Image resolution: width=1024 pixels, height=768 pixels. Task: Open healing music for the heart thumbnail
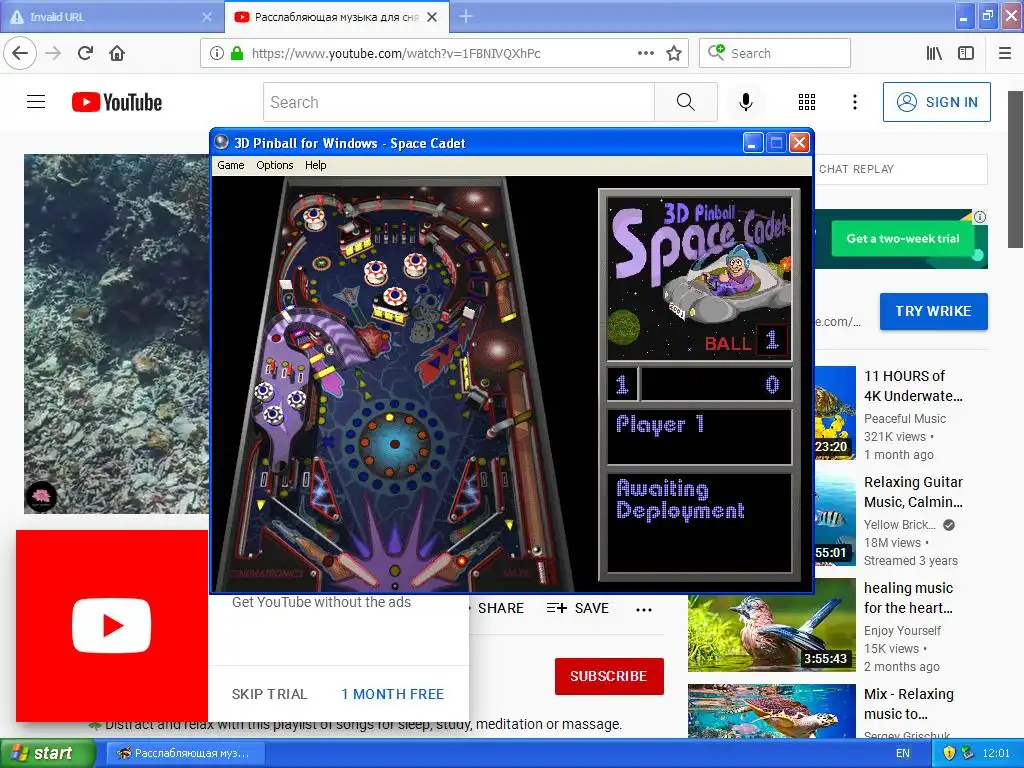pyautogui.click(x=771, y=624)
